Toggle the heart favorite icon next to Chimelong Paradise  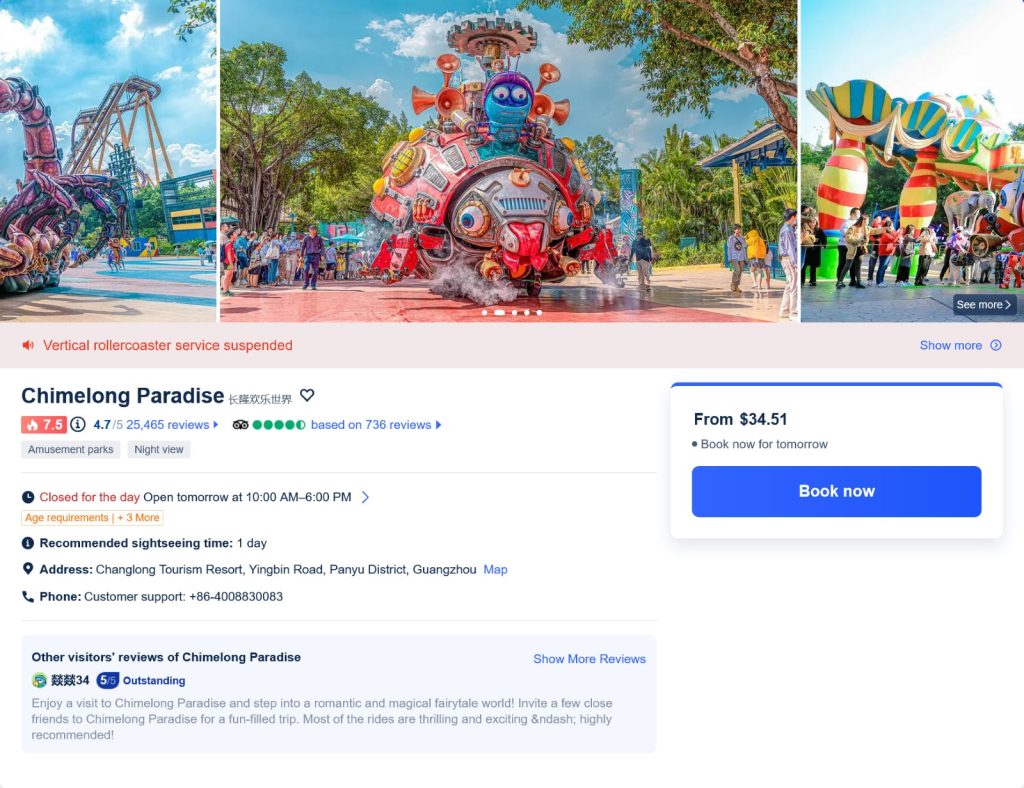(307, 395)
